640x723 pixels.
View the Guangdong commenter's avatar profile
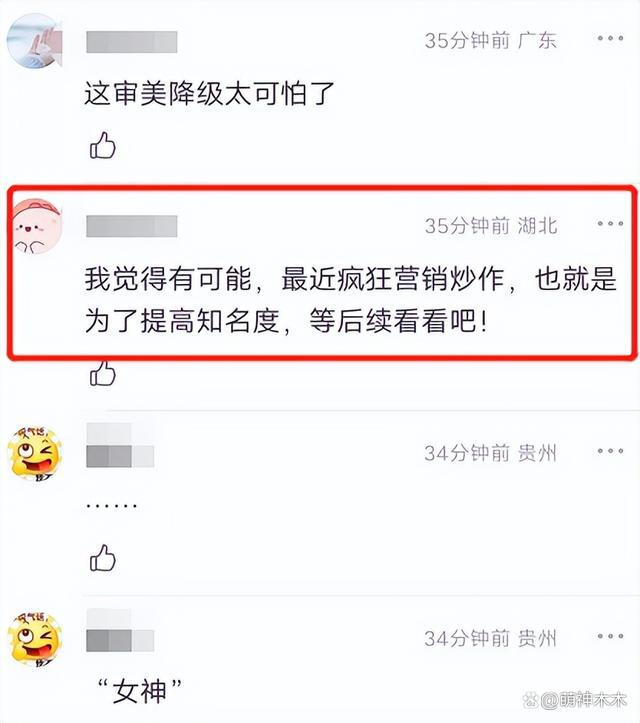pos(35,41)
